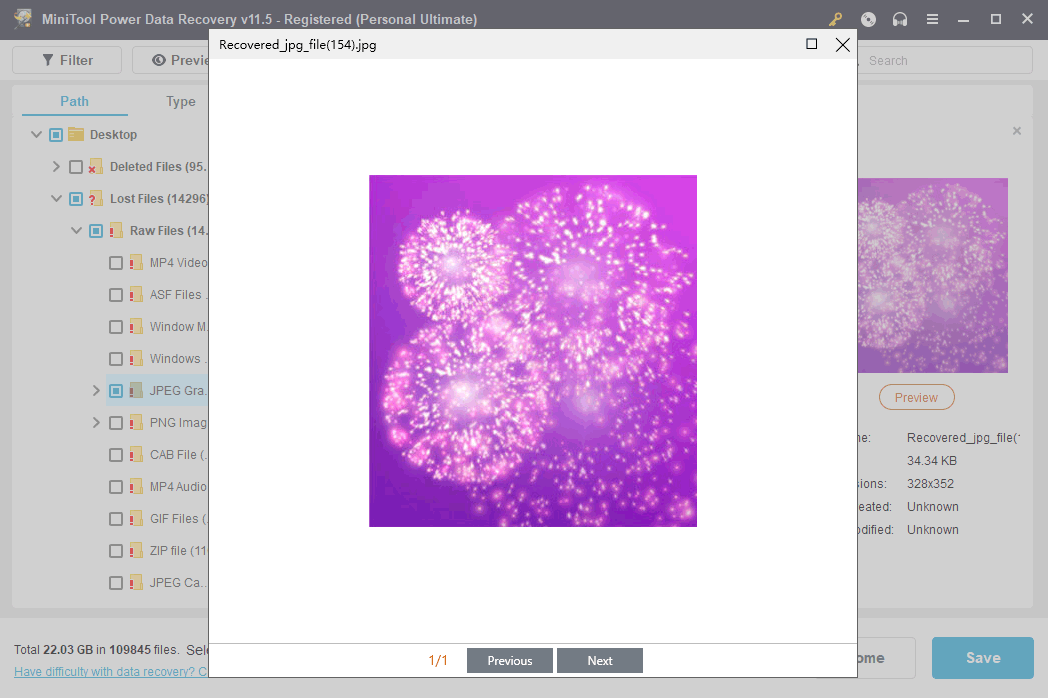Image resolution: width=1048 pixels, height=698 pixels.
Task: Toggle the Lost Files checkbox
Action: 76,199
